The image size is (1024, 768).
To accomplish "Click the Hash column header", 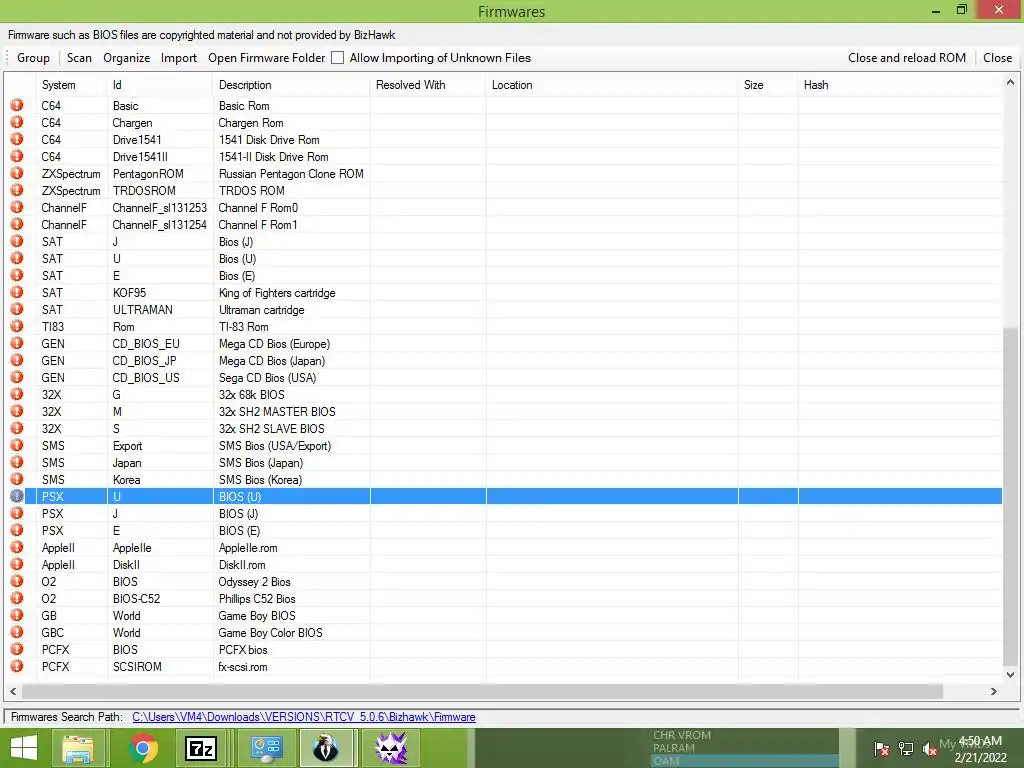I will pos(899,85).
